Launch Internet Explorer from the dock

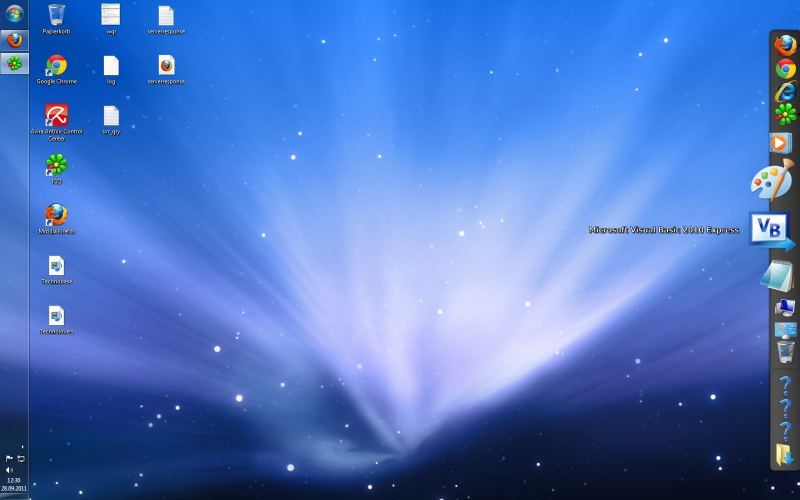pyautogui.click(x=786, y=92)
